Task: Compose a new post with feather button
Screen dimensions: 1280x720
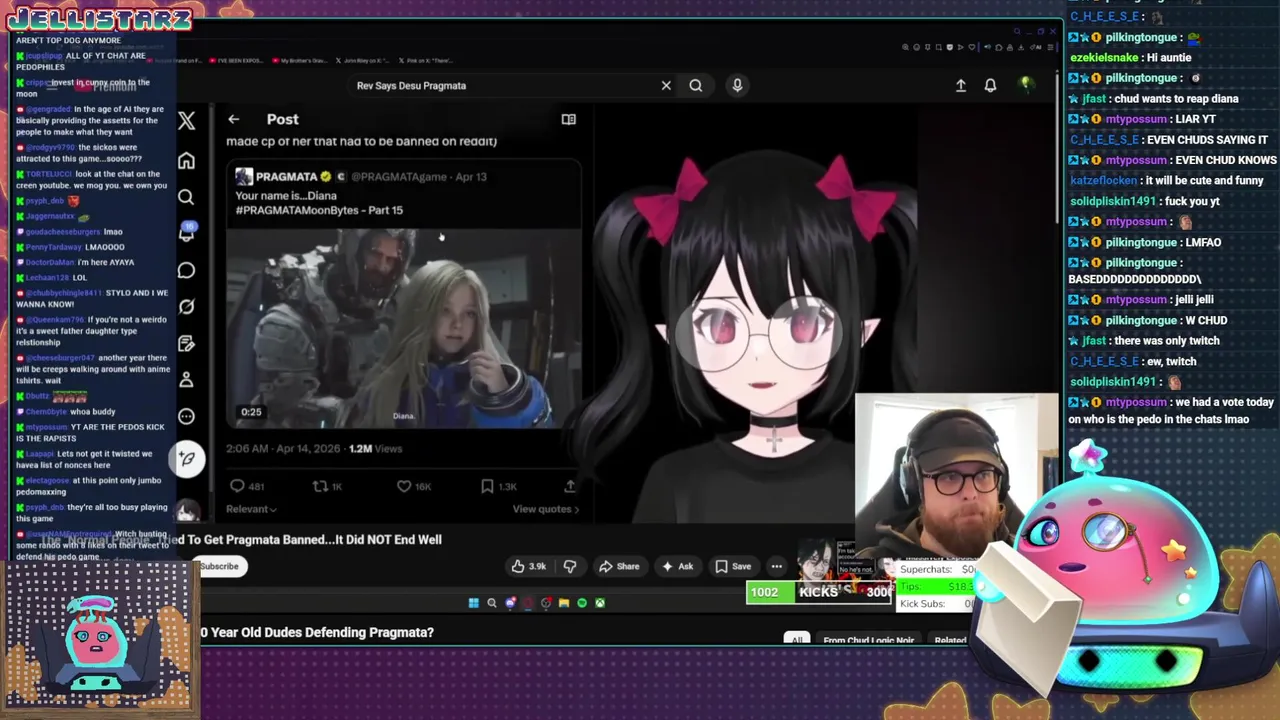Action: tap(187, 458)
